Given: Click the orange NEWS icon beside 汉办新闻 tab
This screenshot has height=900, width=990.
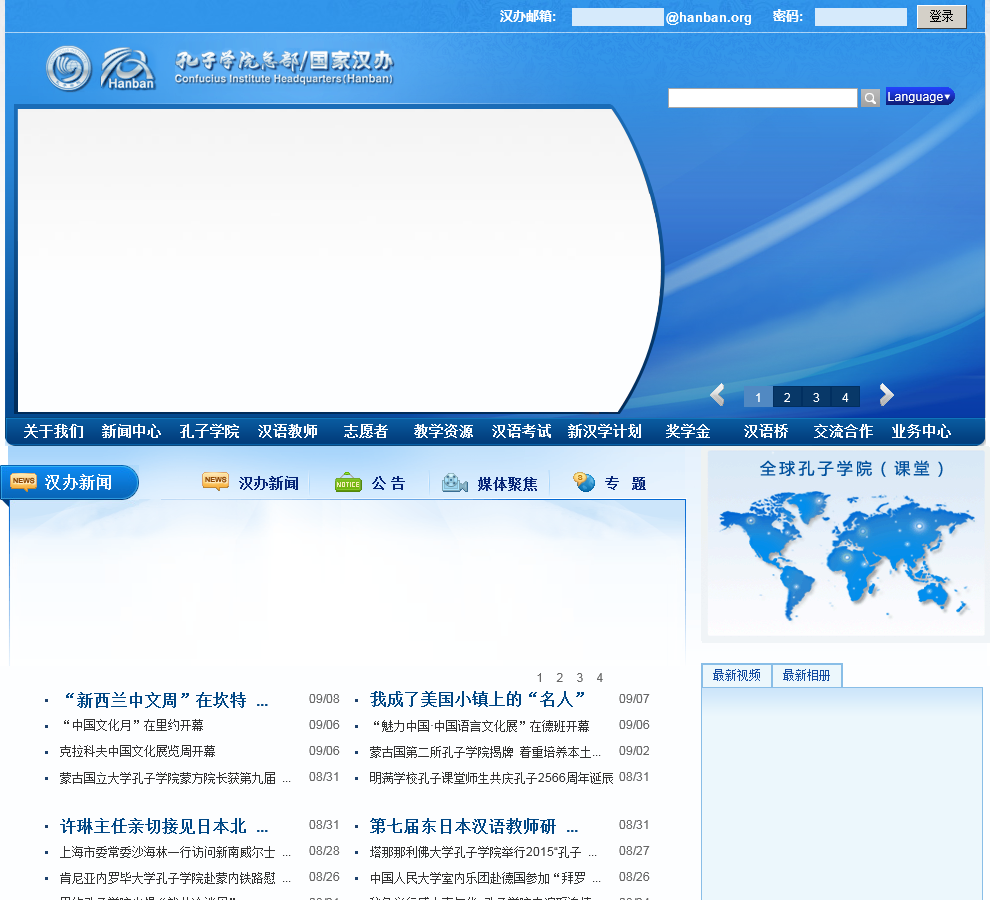Looking at the screenshot, I should pos(215,481).
